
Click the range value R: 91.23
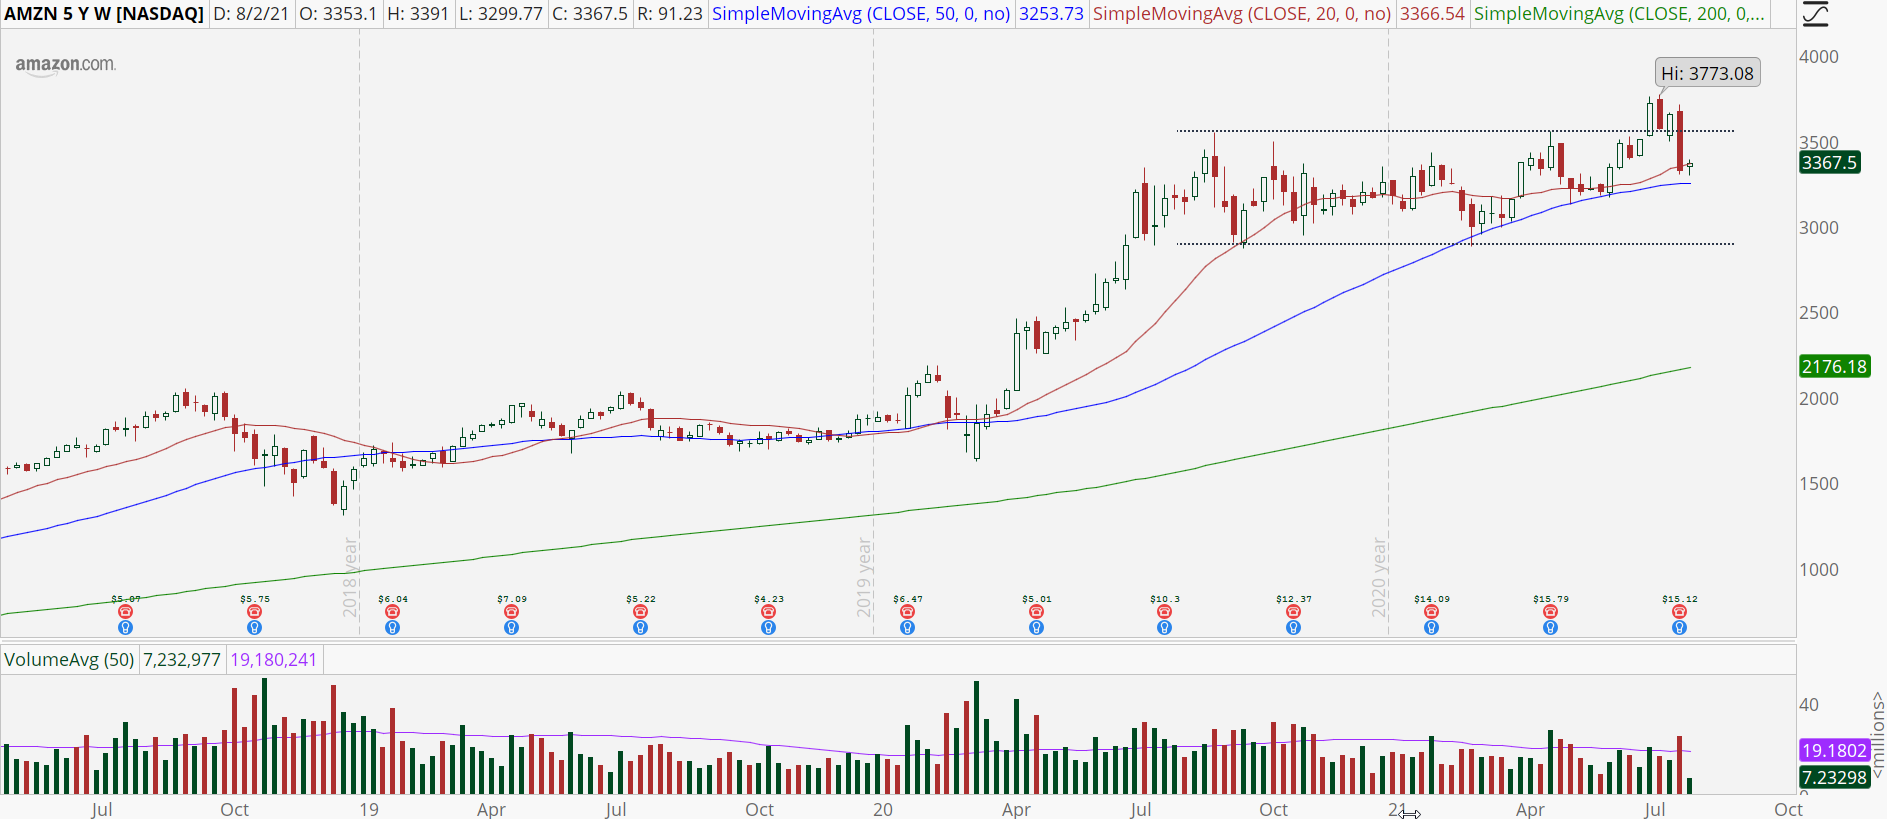[x=670, y=14]
